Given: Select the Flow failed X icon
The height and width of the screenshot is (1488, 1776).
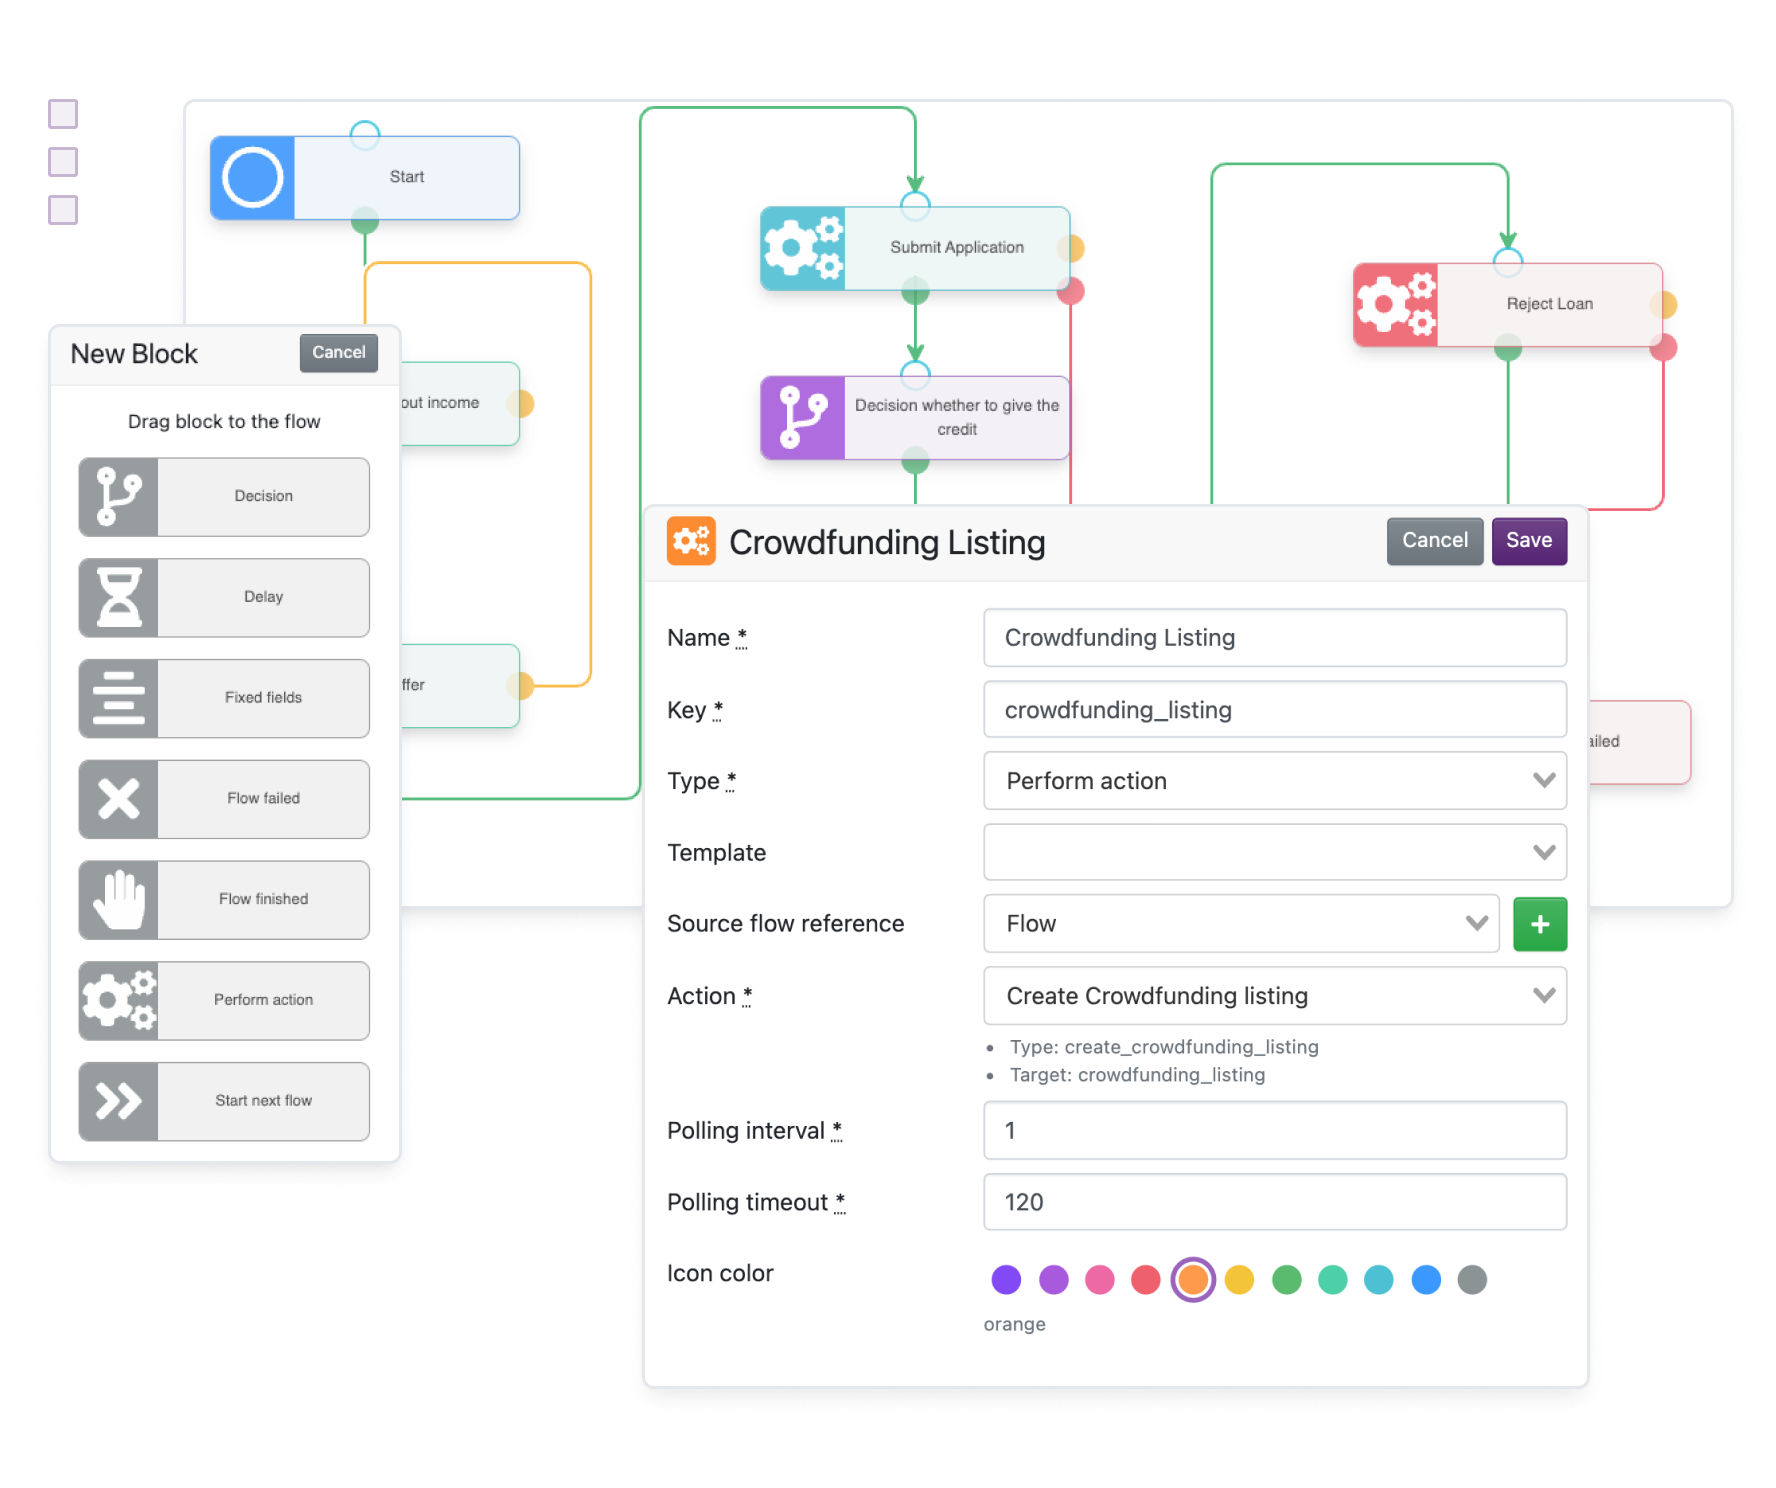Looking at the screenshot, I should tap(118, 799).
